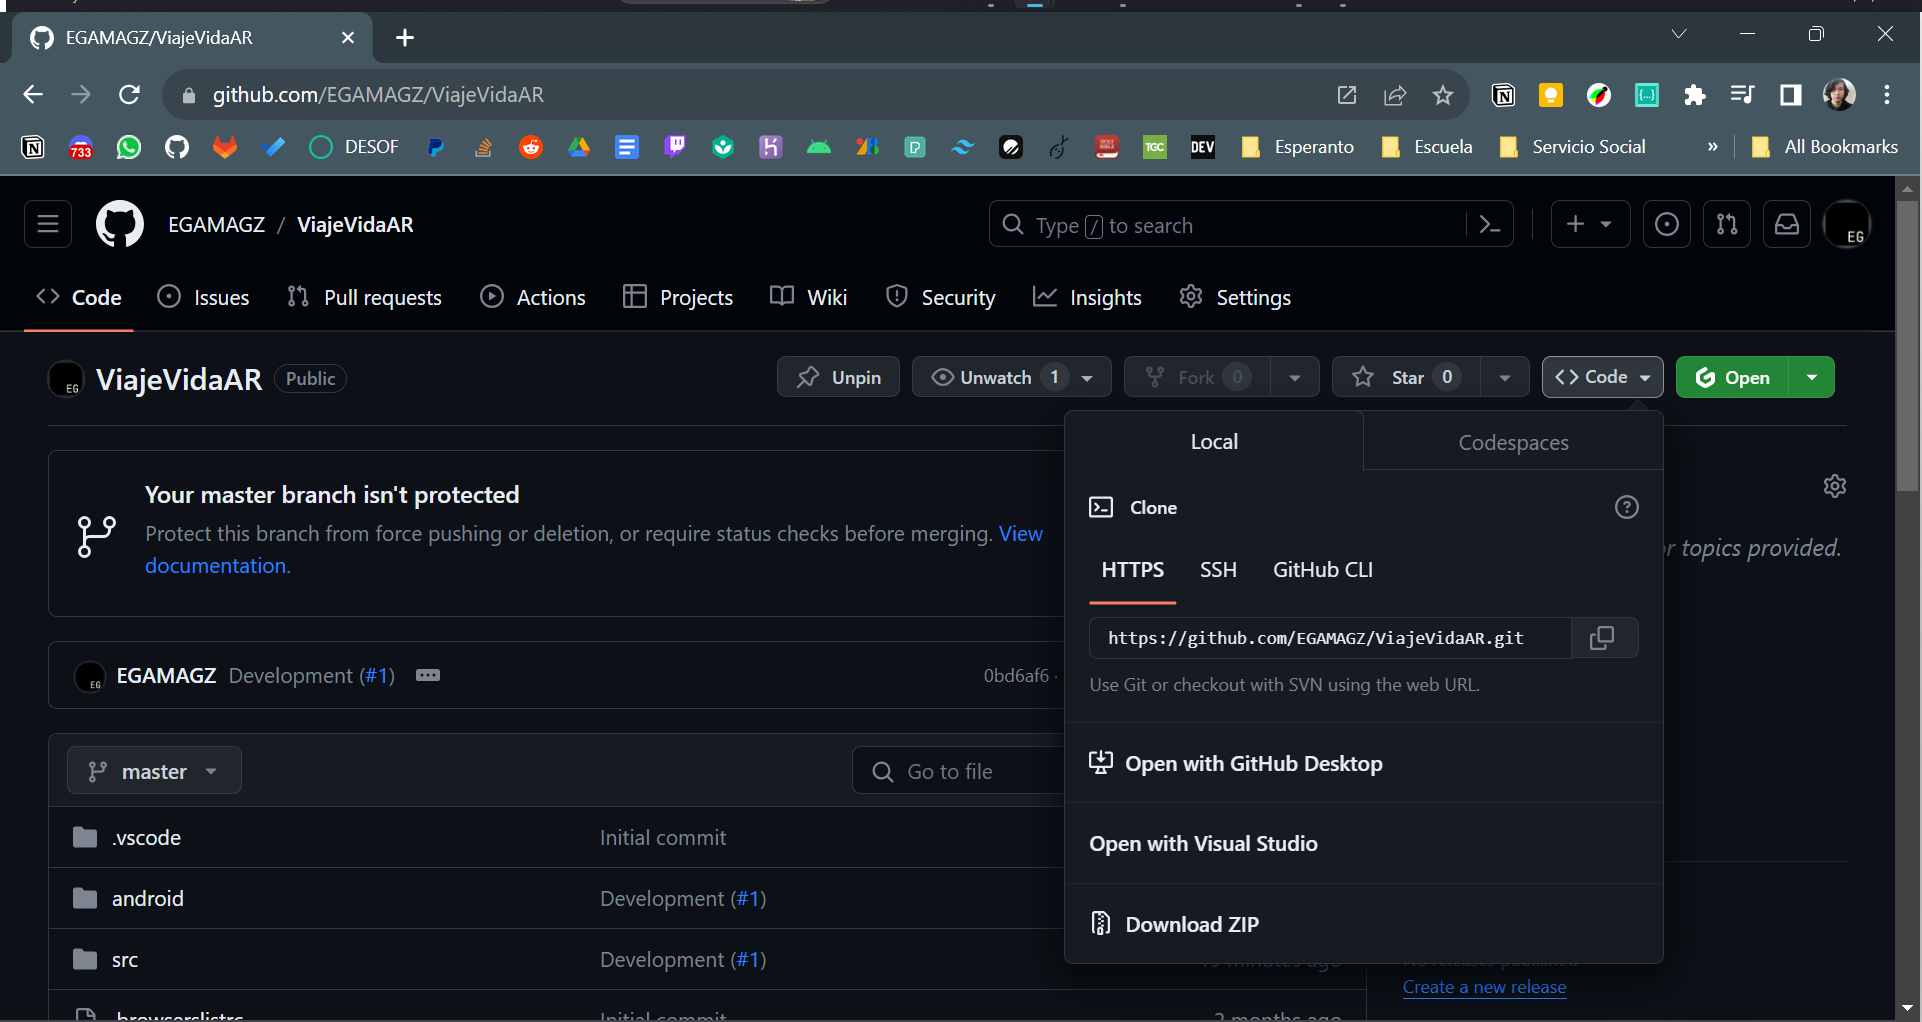This screenshot has height=1022, width=1922.
Task: Open the command palette icon in search bar
Action: (1489, 225)
